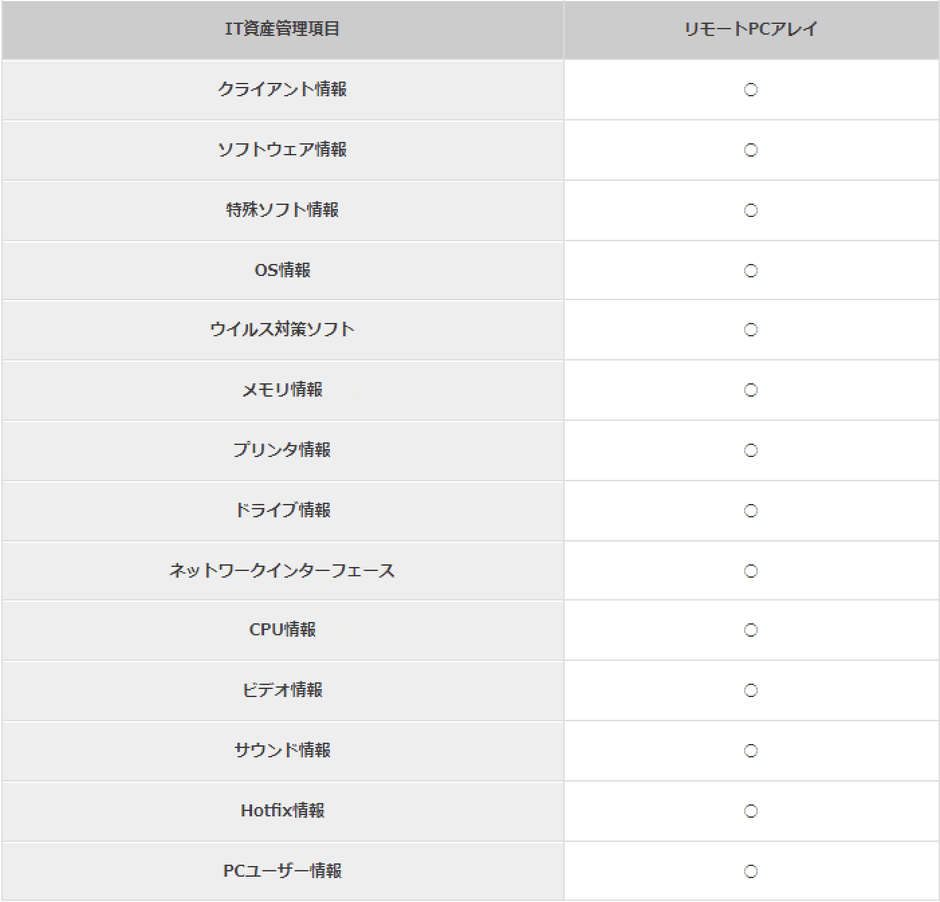Image resolution: width=940 pixels, height=902 pixels.
Task: Click the リモートPCアレイ column header
Action: [751, 29]
